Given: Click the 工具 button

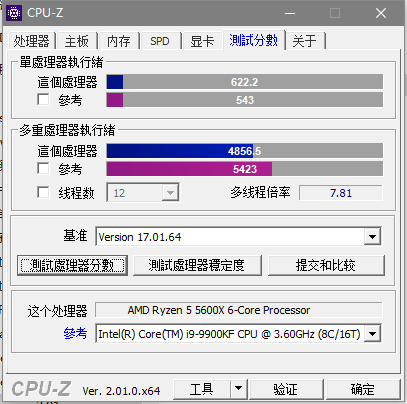Looking at the screenshot, I should 202,389.
